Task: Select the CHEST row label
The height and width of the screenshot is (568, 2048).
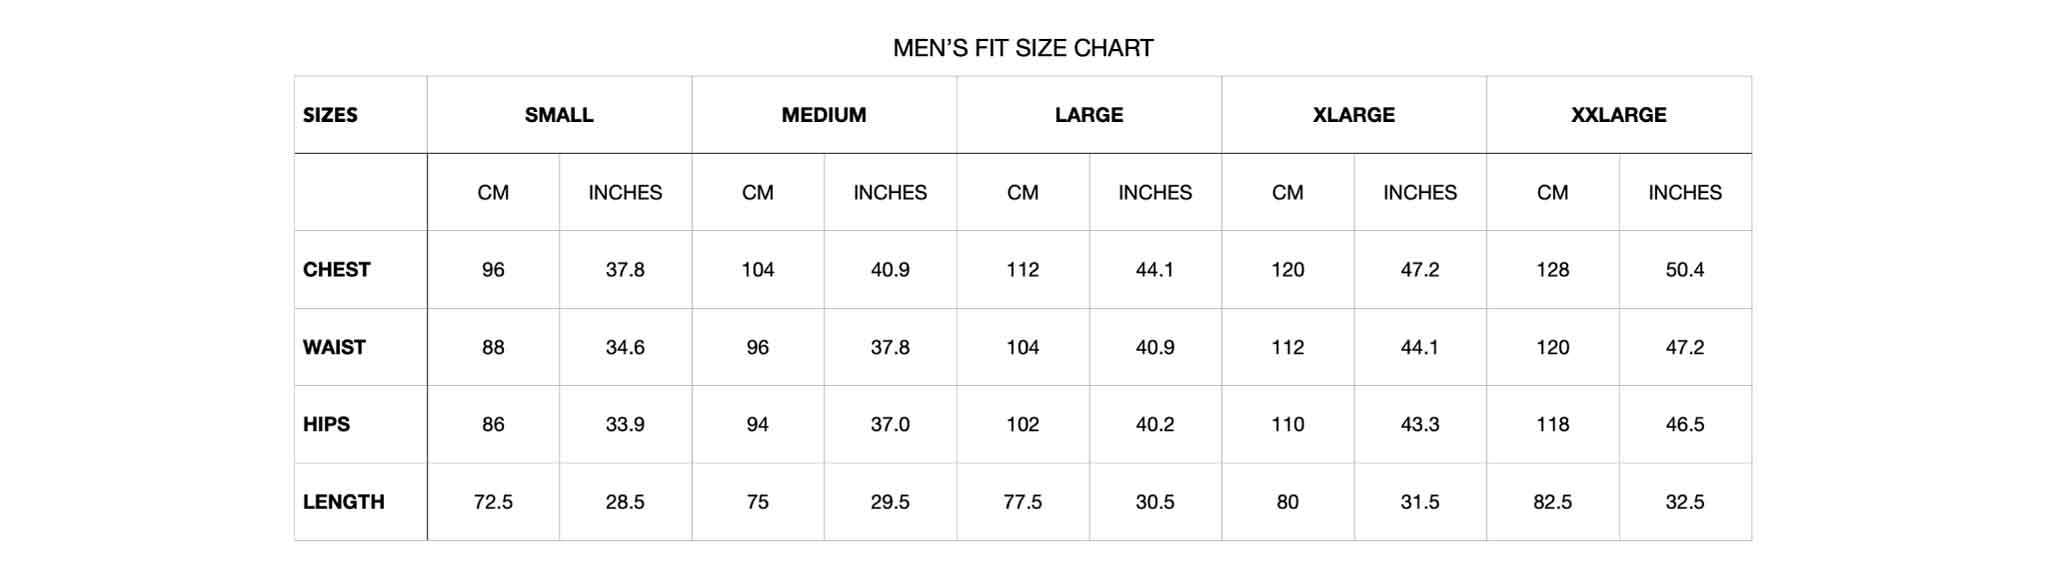Action: [x=336, y=270]
